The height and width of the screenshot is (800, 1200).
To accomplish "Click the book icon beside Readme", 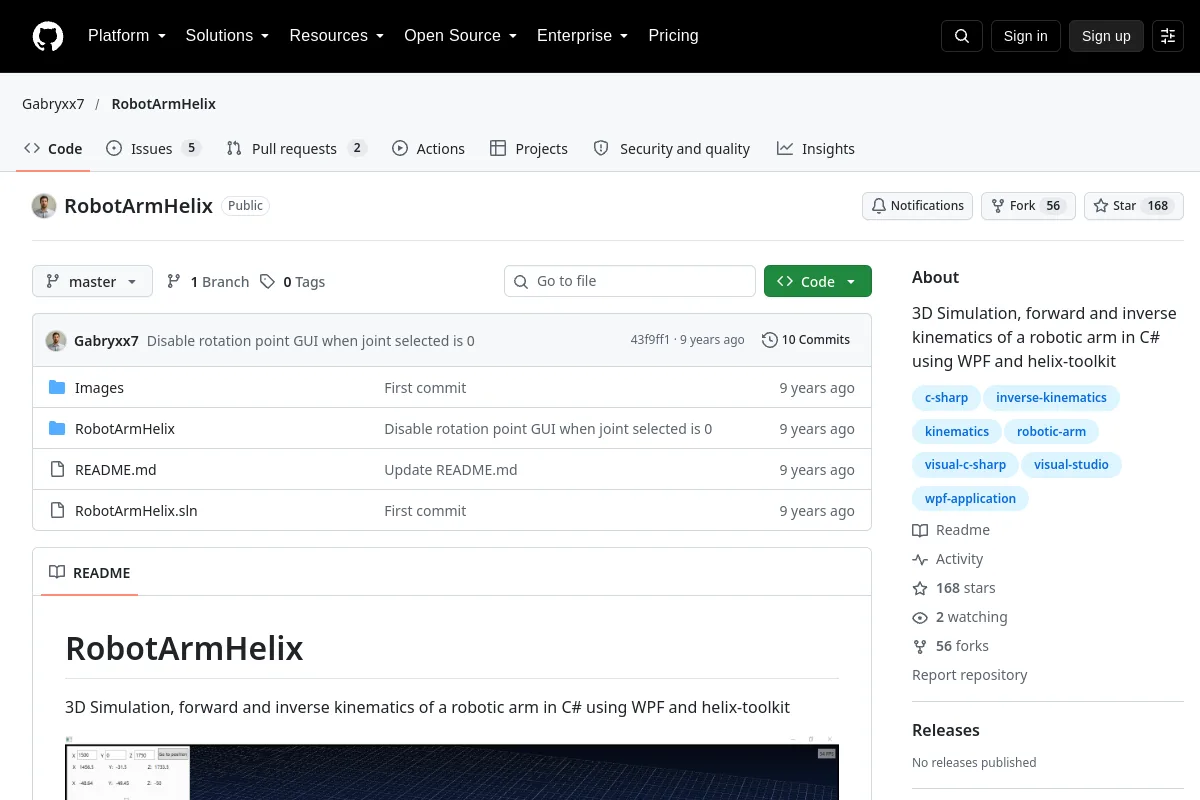I will click(920, 530).
